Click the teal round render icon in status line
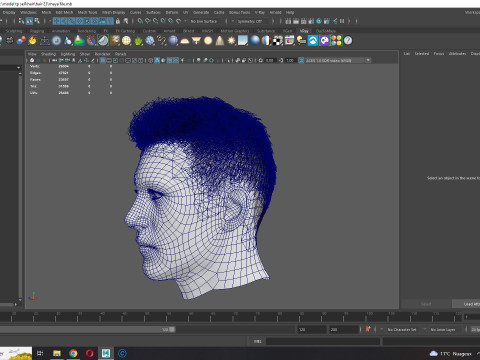Image resolution: width=480 pixels, height=360 pixels. click(x=319, y=21)
